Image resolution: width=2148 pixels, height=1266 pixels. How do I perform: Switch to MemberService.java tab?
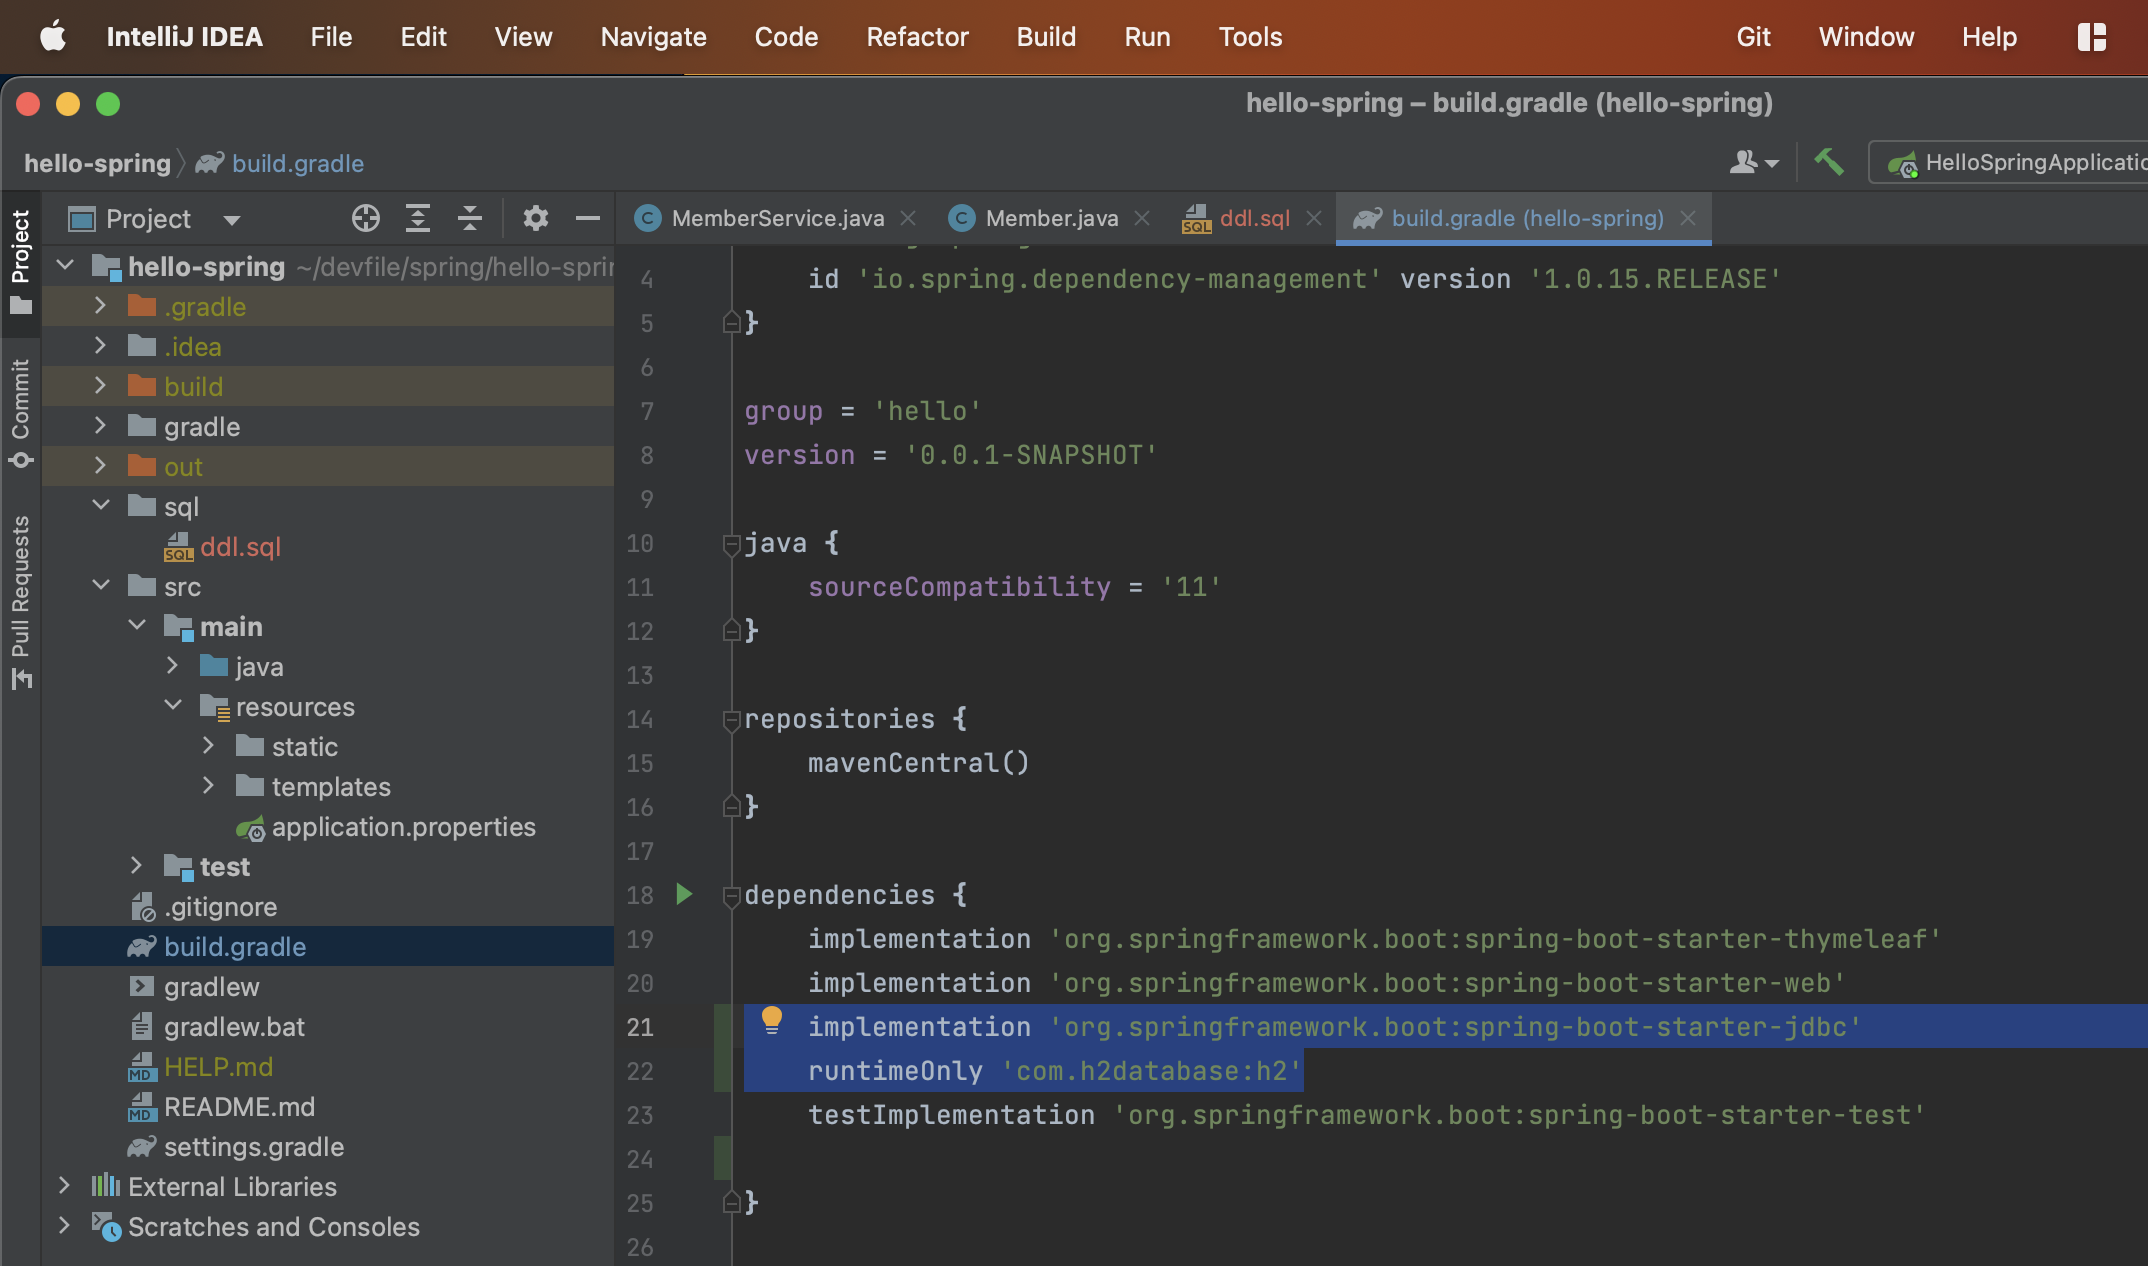(x=777, y=218)
